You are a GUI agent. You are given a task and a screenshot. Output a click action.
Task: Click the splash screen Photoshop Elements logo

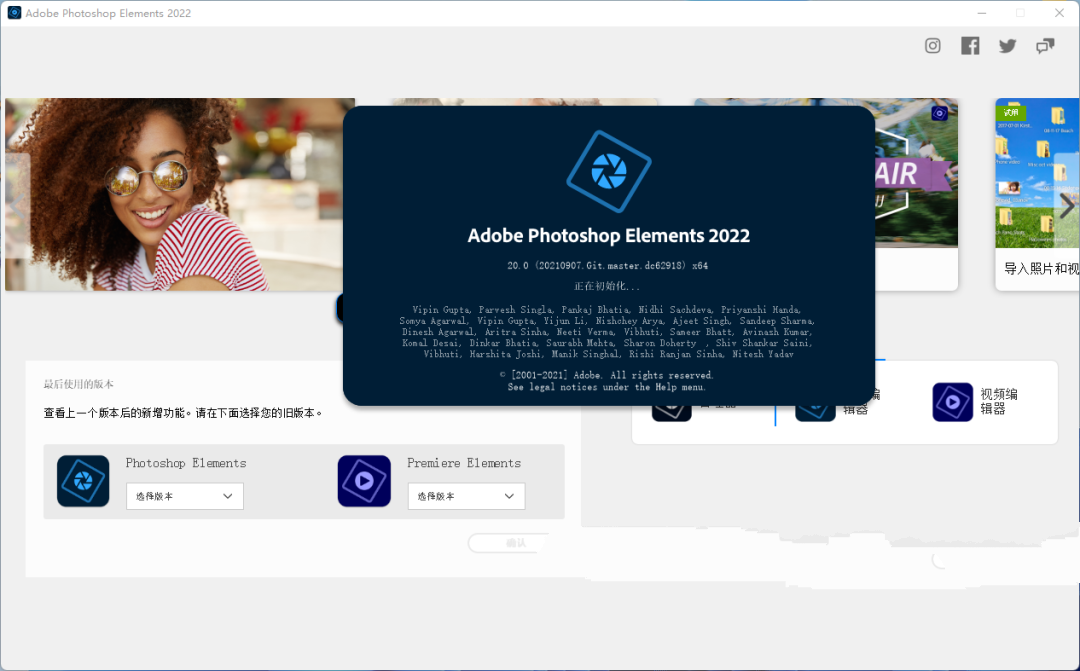click(609, 171)
